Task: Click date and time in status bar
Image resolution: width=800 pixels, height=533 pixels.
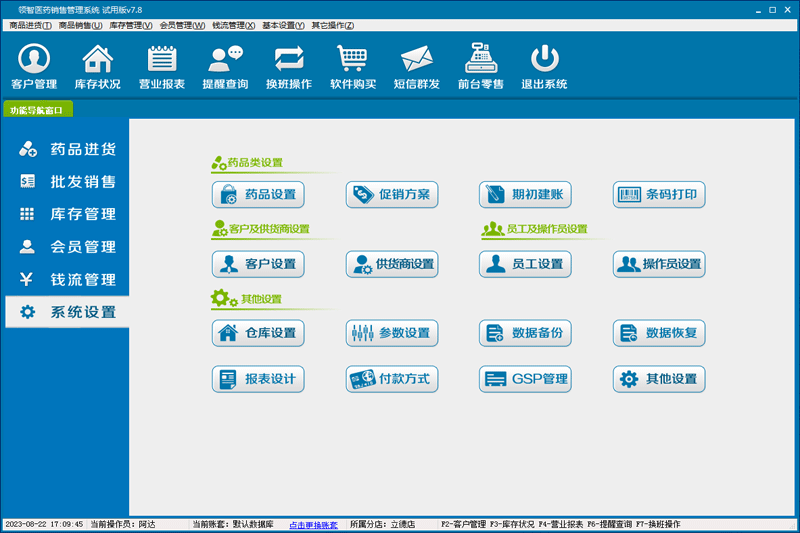Action: coord(44,524)
